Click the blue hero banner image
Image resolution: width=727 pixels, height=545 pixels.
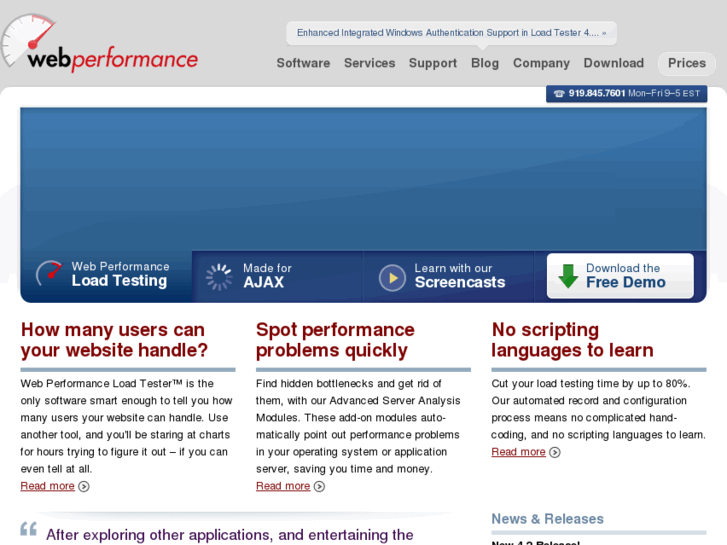pos(364,180)
